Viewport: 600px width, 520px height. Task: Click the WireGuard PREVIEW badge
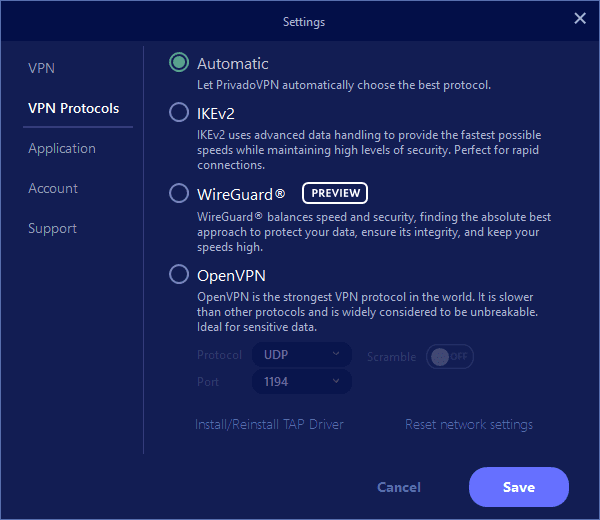click(x=335, y=193)
